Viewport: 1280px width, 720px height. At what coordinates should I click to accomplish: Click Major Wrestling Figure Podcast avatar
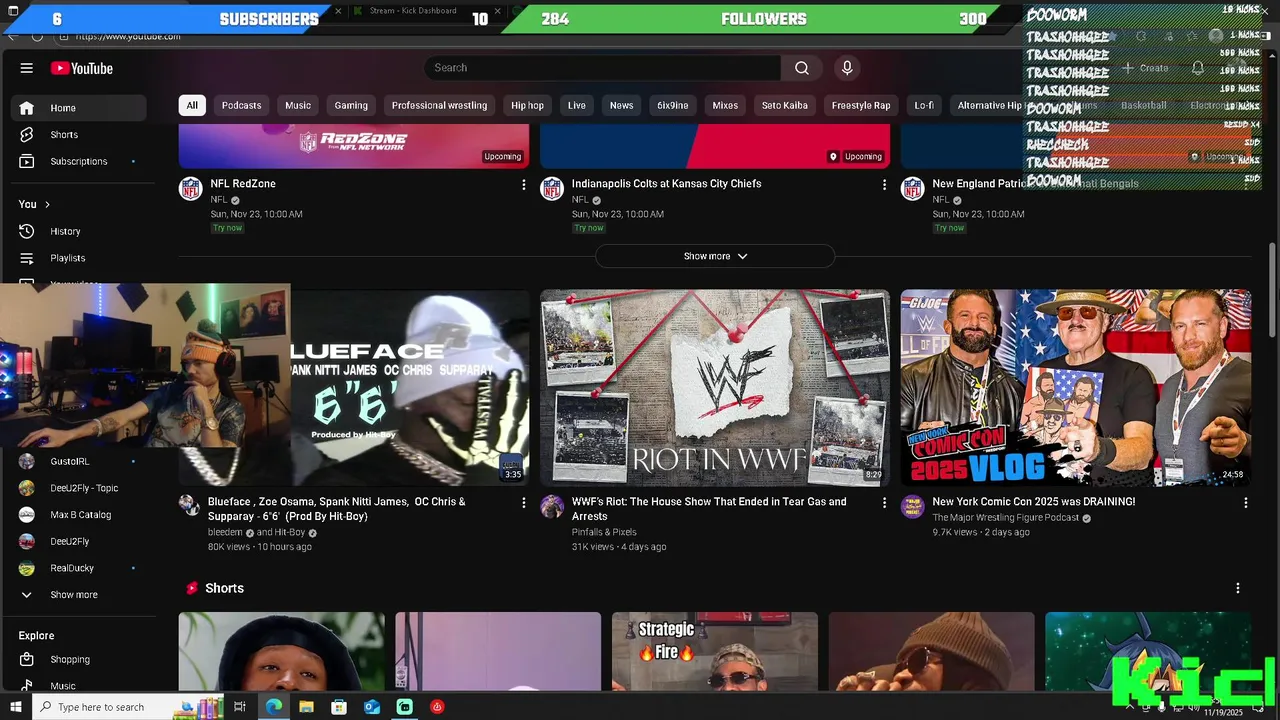913,506
